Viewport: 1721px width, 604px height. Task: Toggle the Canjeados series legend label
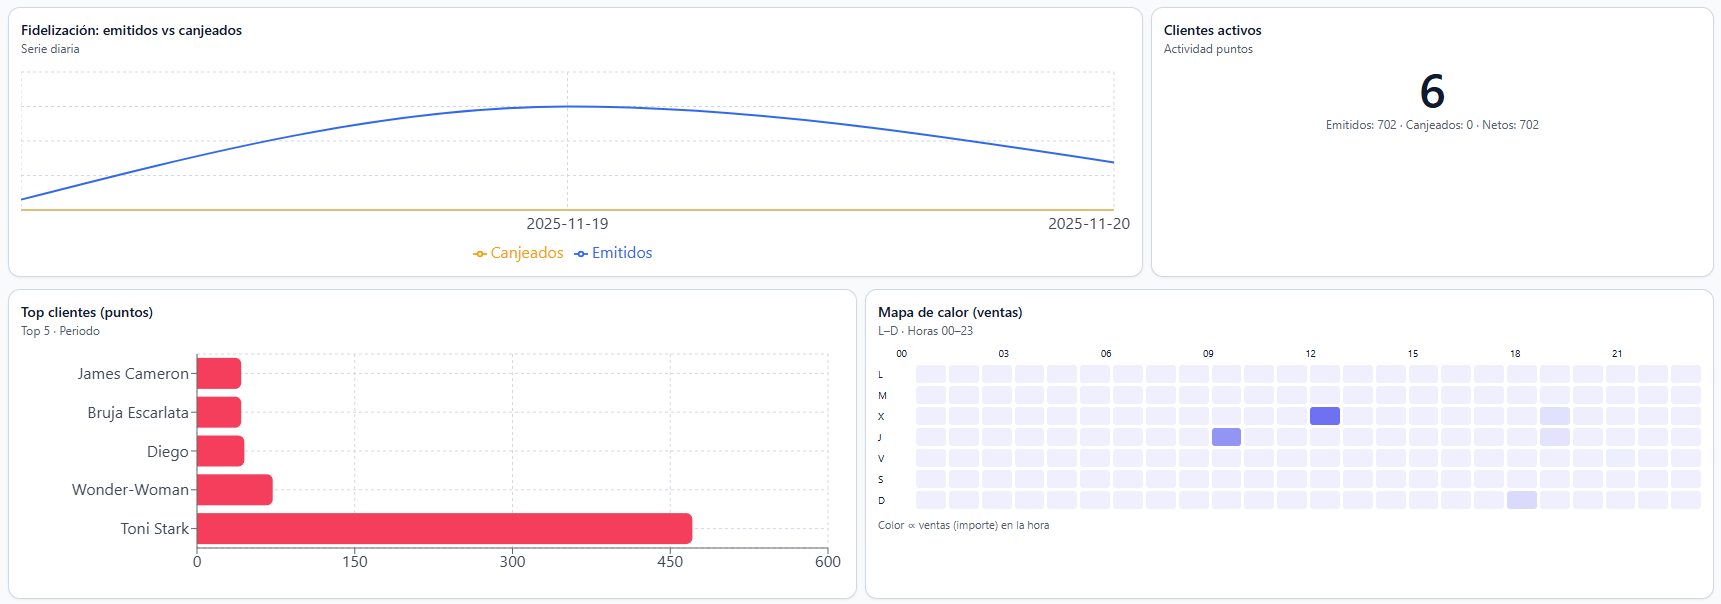[x=526, y=253]
